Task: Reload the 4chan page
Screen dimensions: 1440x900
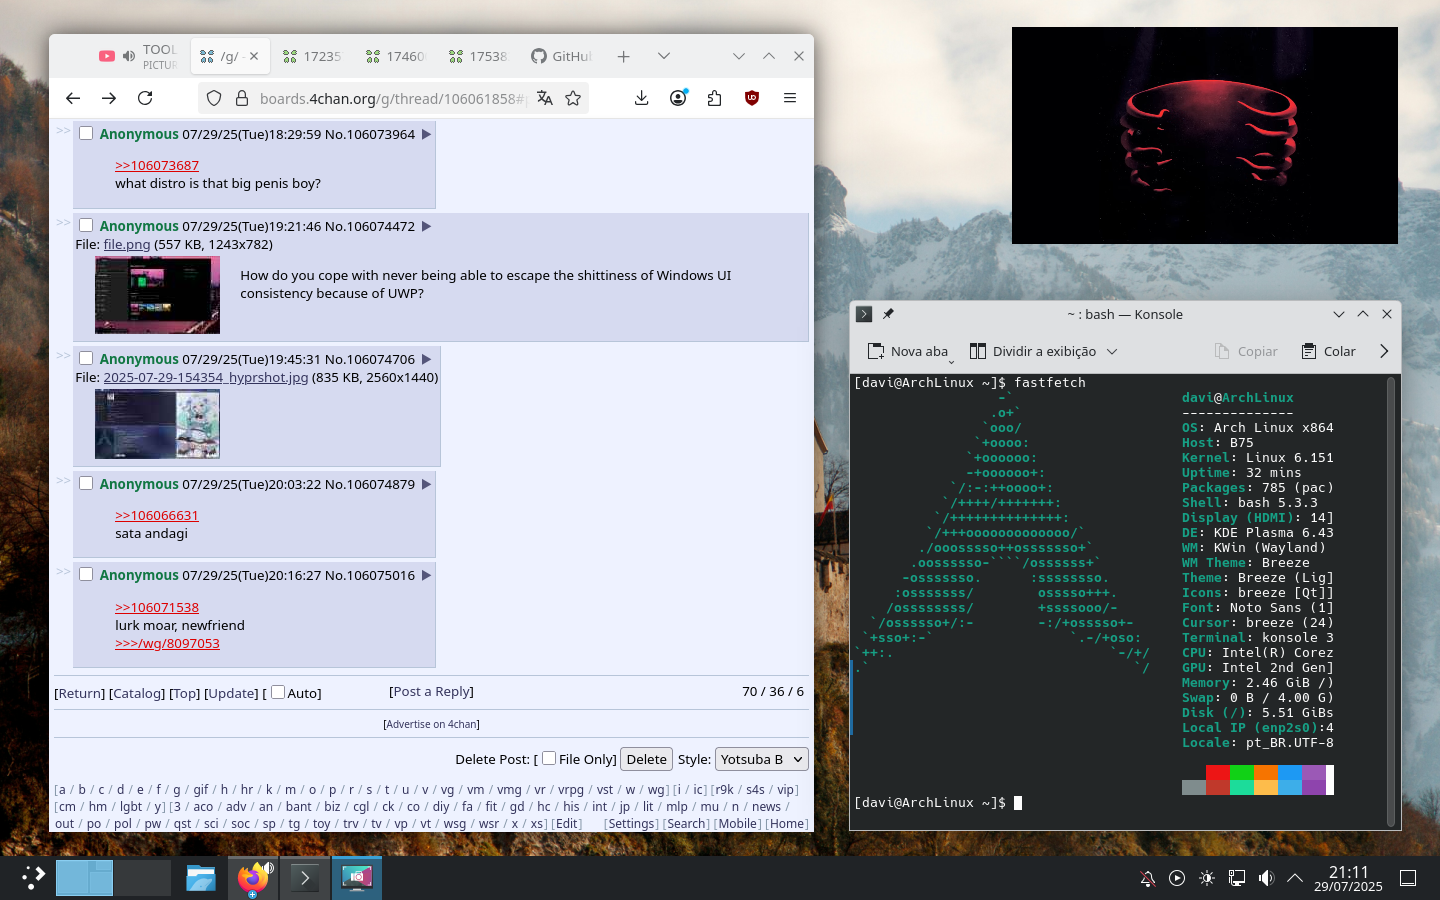Action: 145,98
